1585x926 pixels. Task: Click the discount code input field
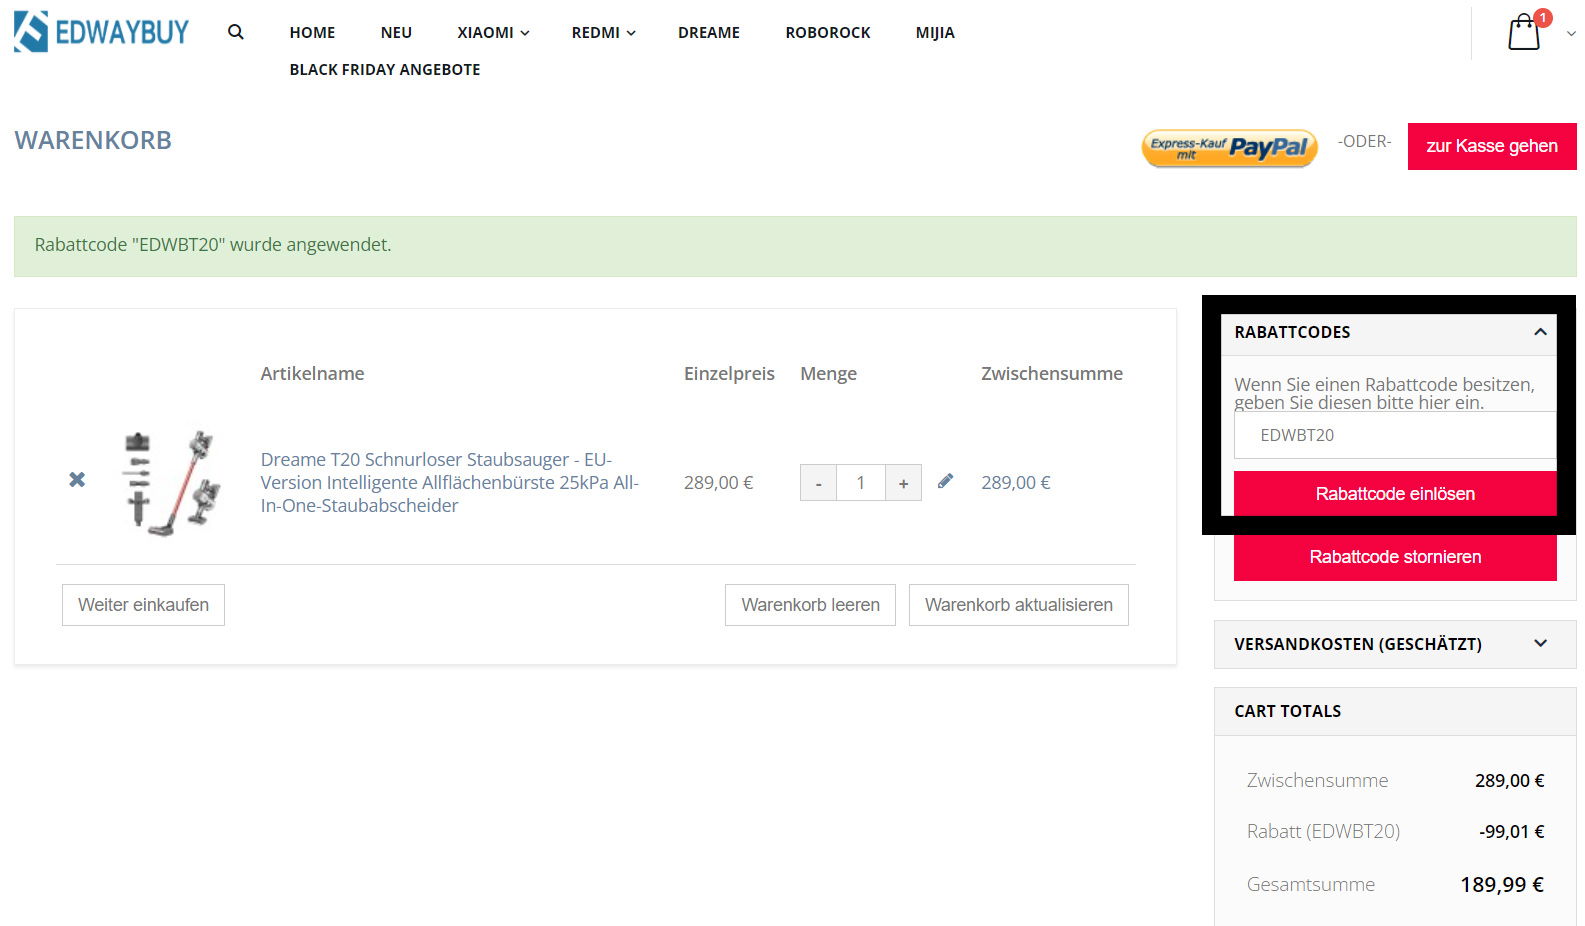pyautogui.click(x=1395, y=435)
